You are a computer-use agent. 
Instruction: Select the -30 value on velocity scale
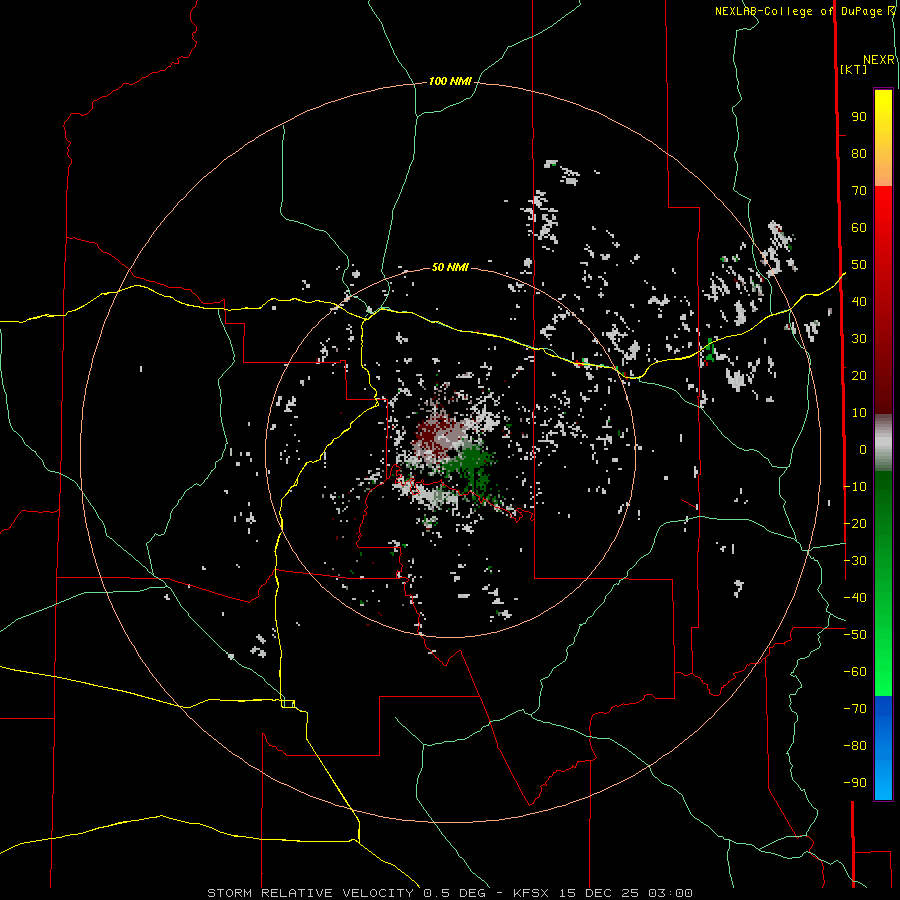(855, 561)
